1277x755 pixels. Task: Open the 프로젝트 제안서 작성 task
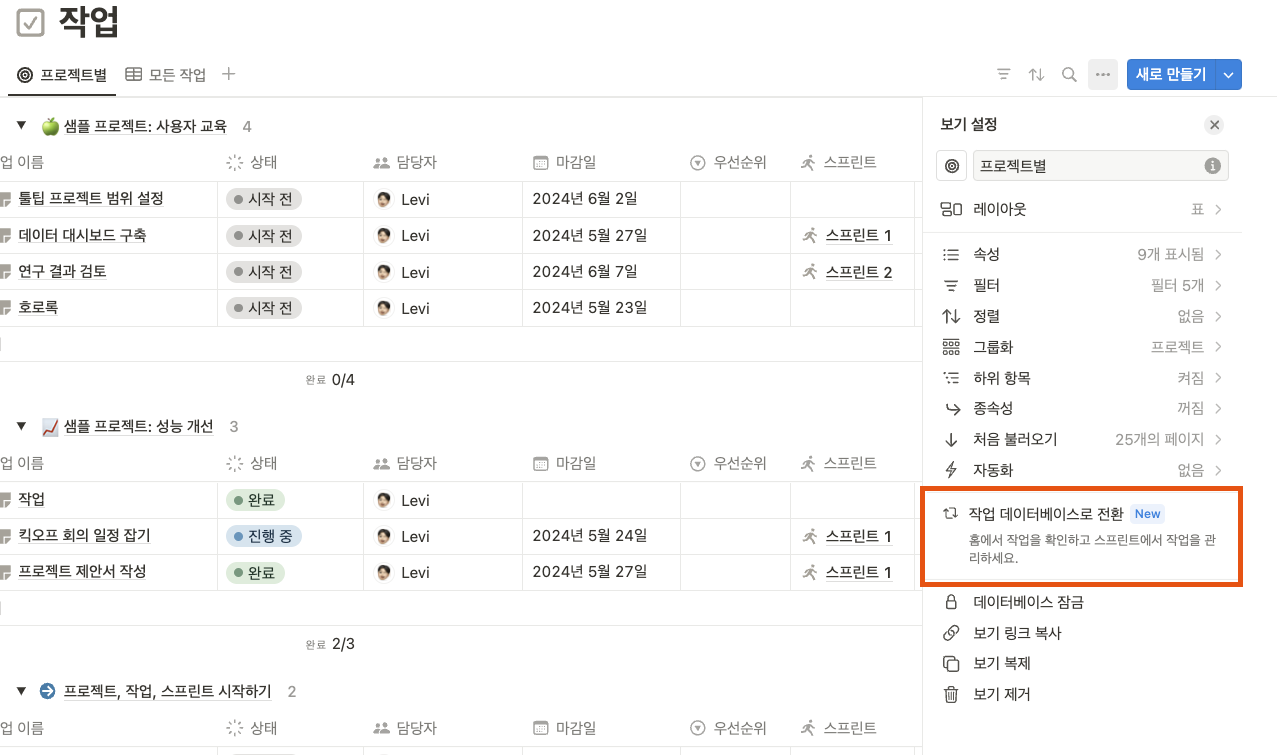pyautogui.click(x=82, y=572)
